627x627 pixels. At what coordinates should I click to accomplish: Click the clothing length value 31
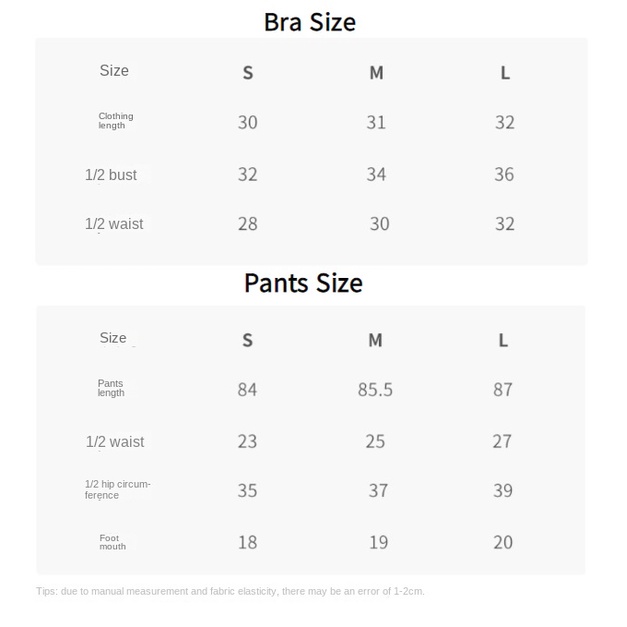[x=376, y=123]
